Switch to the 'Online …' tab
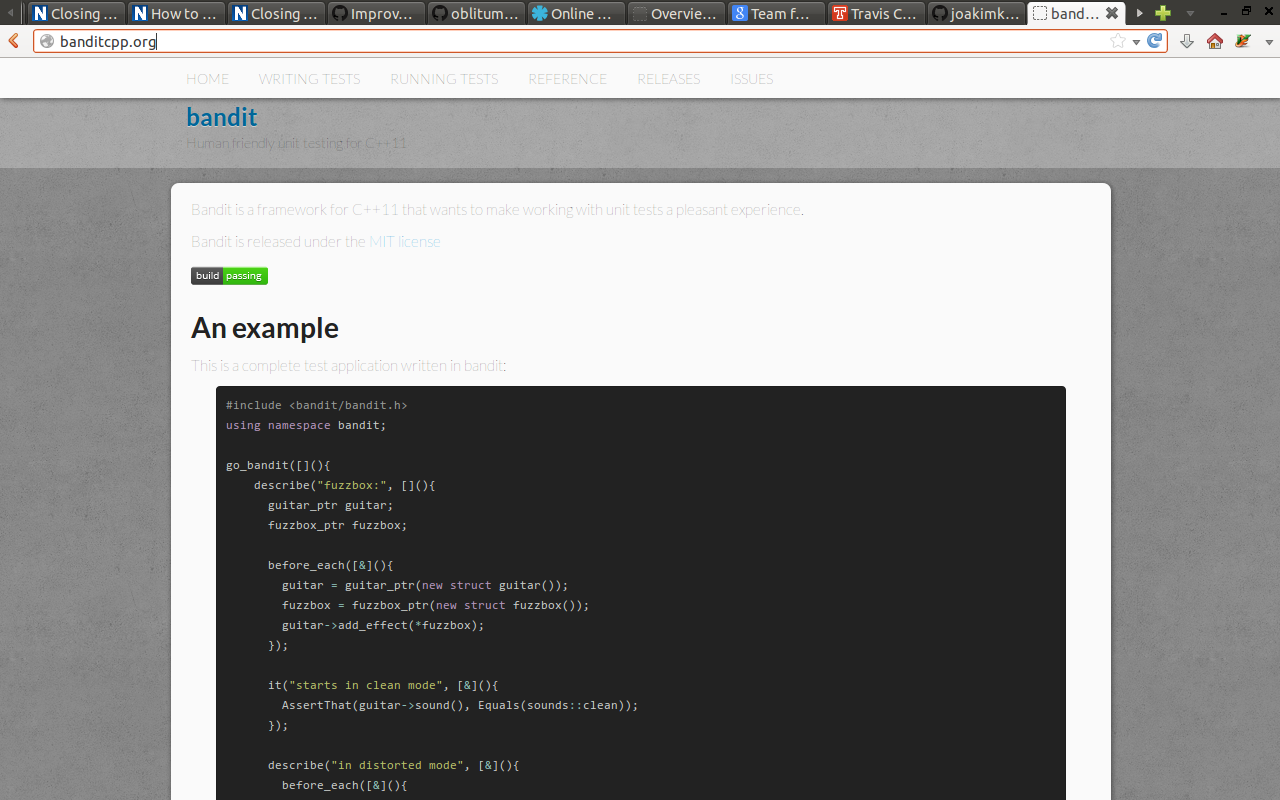Image resolution: width=1280 pixels, height=800 pixels. tap(576, 14)
